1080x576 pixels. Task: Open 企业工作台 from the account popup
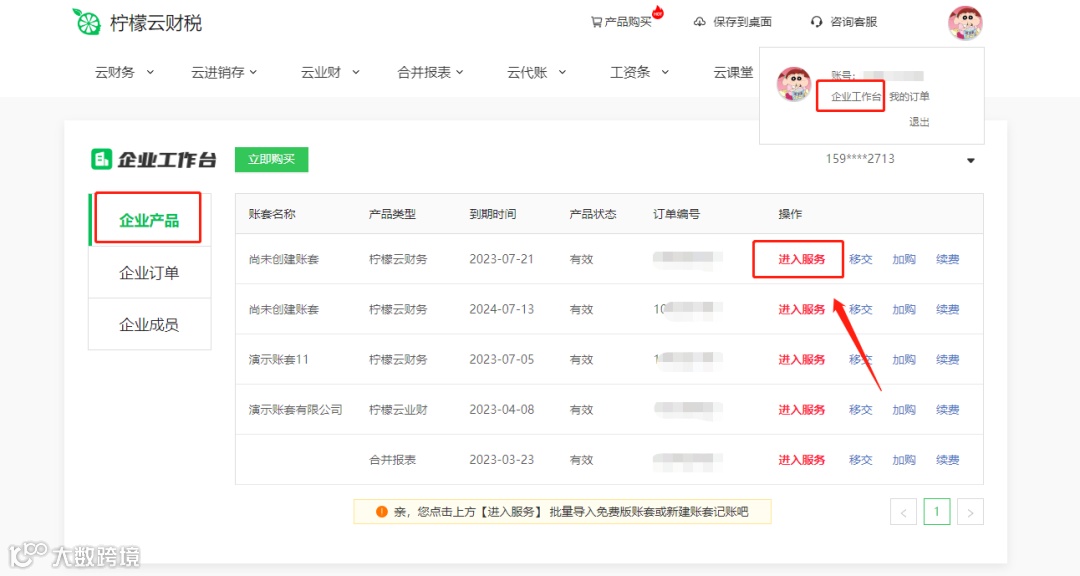856,96
